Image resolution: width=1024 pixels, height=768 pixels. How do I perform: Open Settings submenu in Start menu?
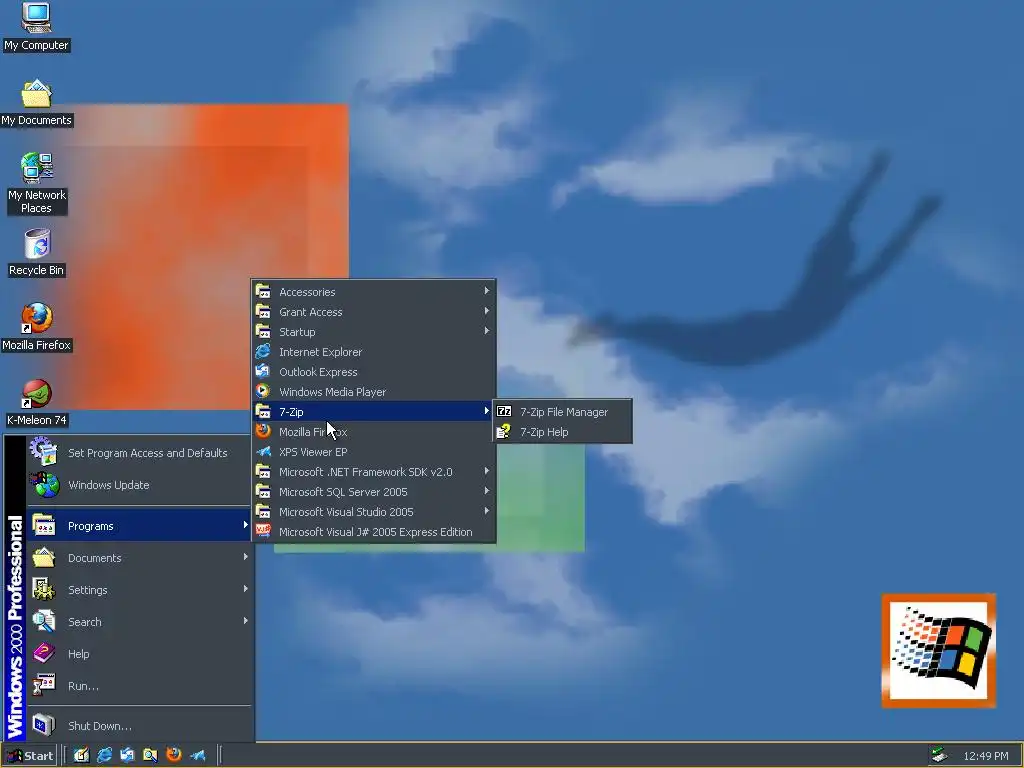pos(138,590)
